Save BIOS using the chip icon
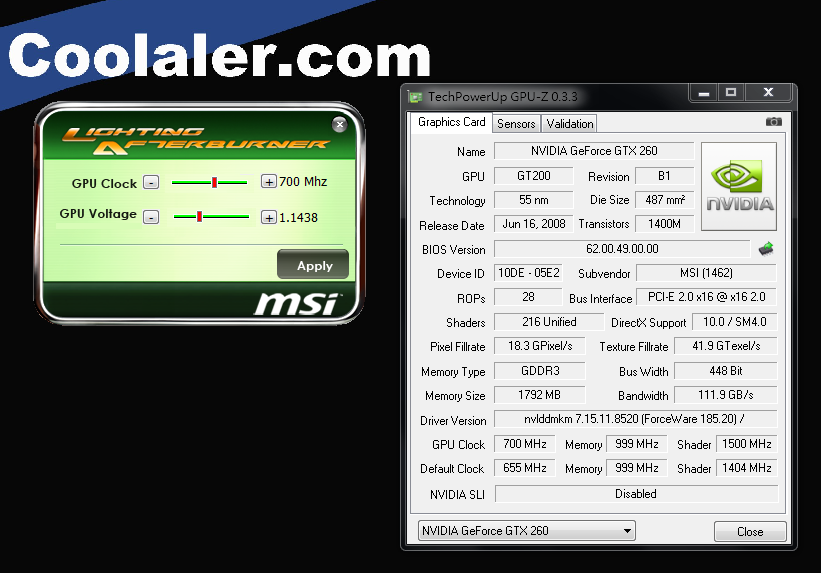Image resolution: width=821 pixels, height=573 pixels. (766, 249)
